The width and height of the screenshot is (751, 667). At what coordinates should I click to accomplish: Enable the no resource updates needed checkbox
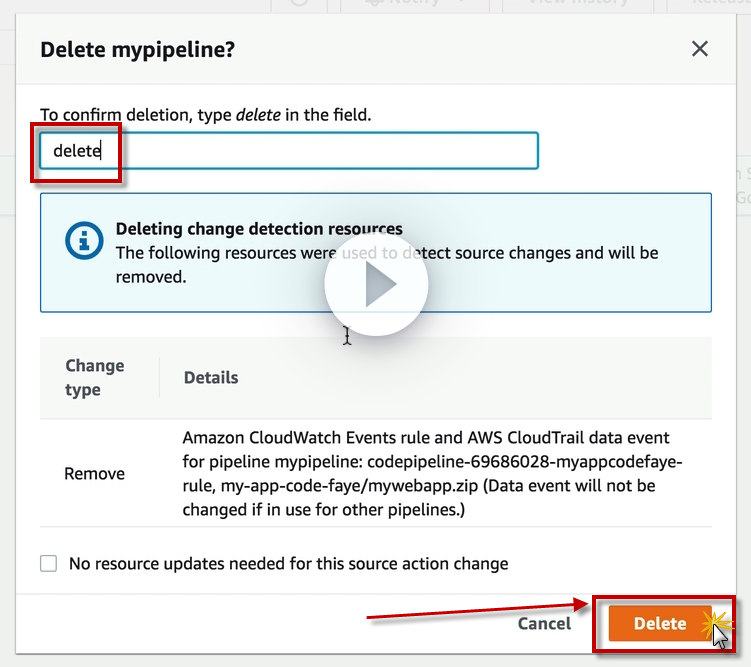(x=49, y=564)
